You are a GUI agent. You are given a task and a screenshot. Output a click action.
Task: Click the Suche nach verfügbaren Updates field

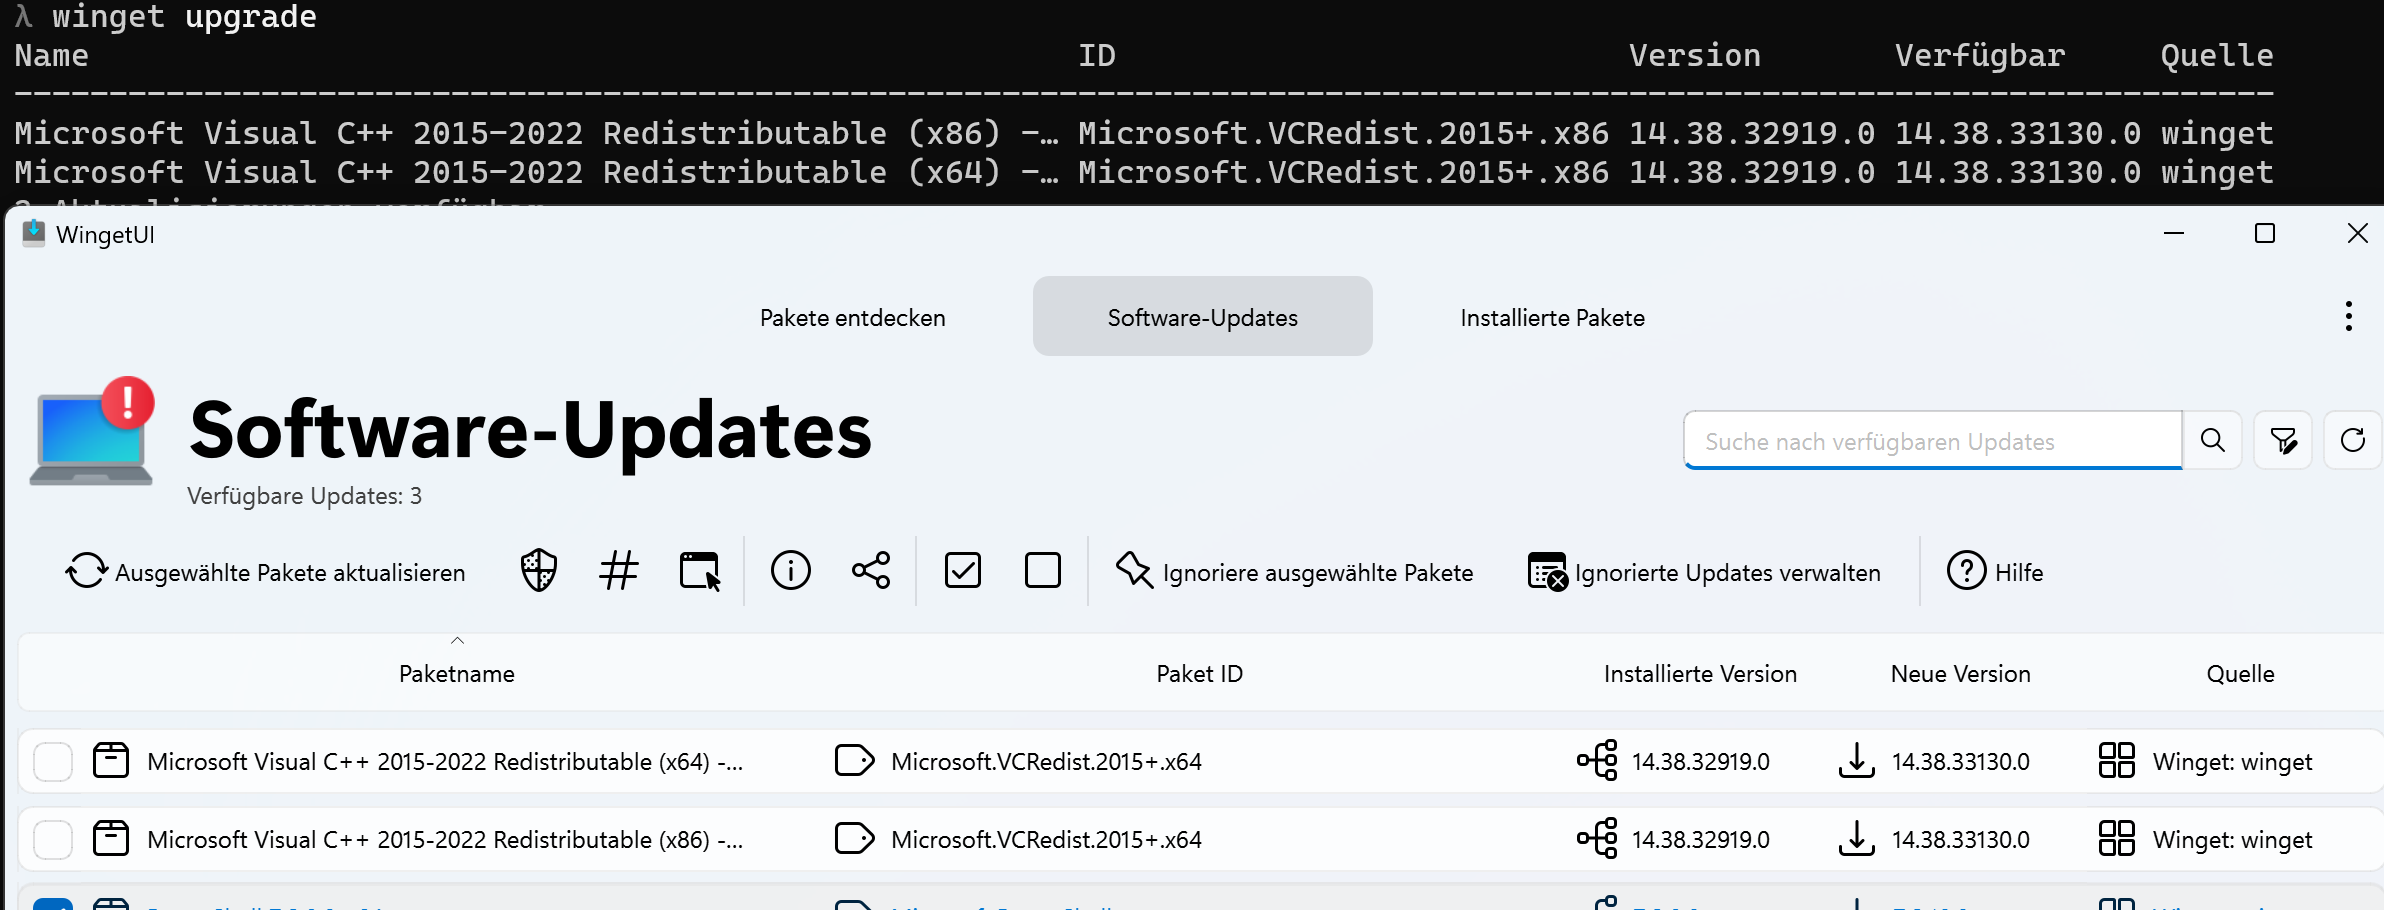1932,441
